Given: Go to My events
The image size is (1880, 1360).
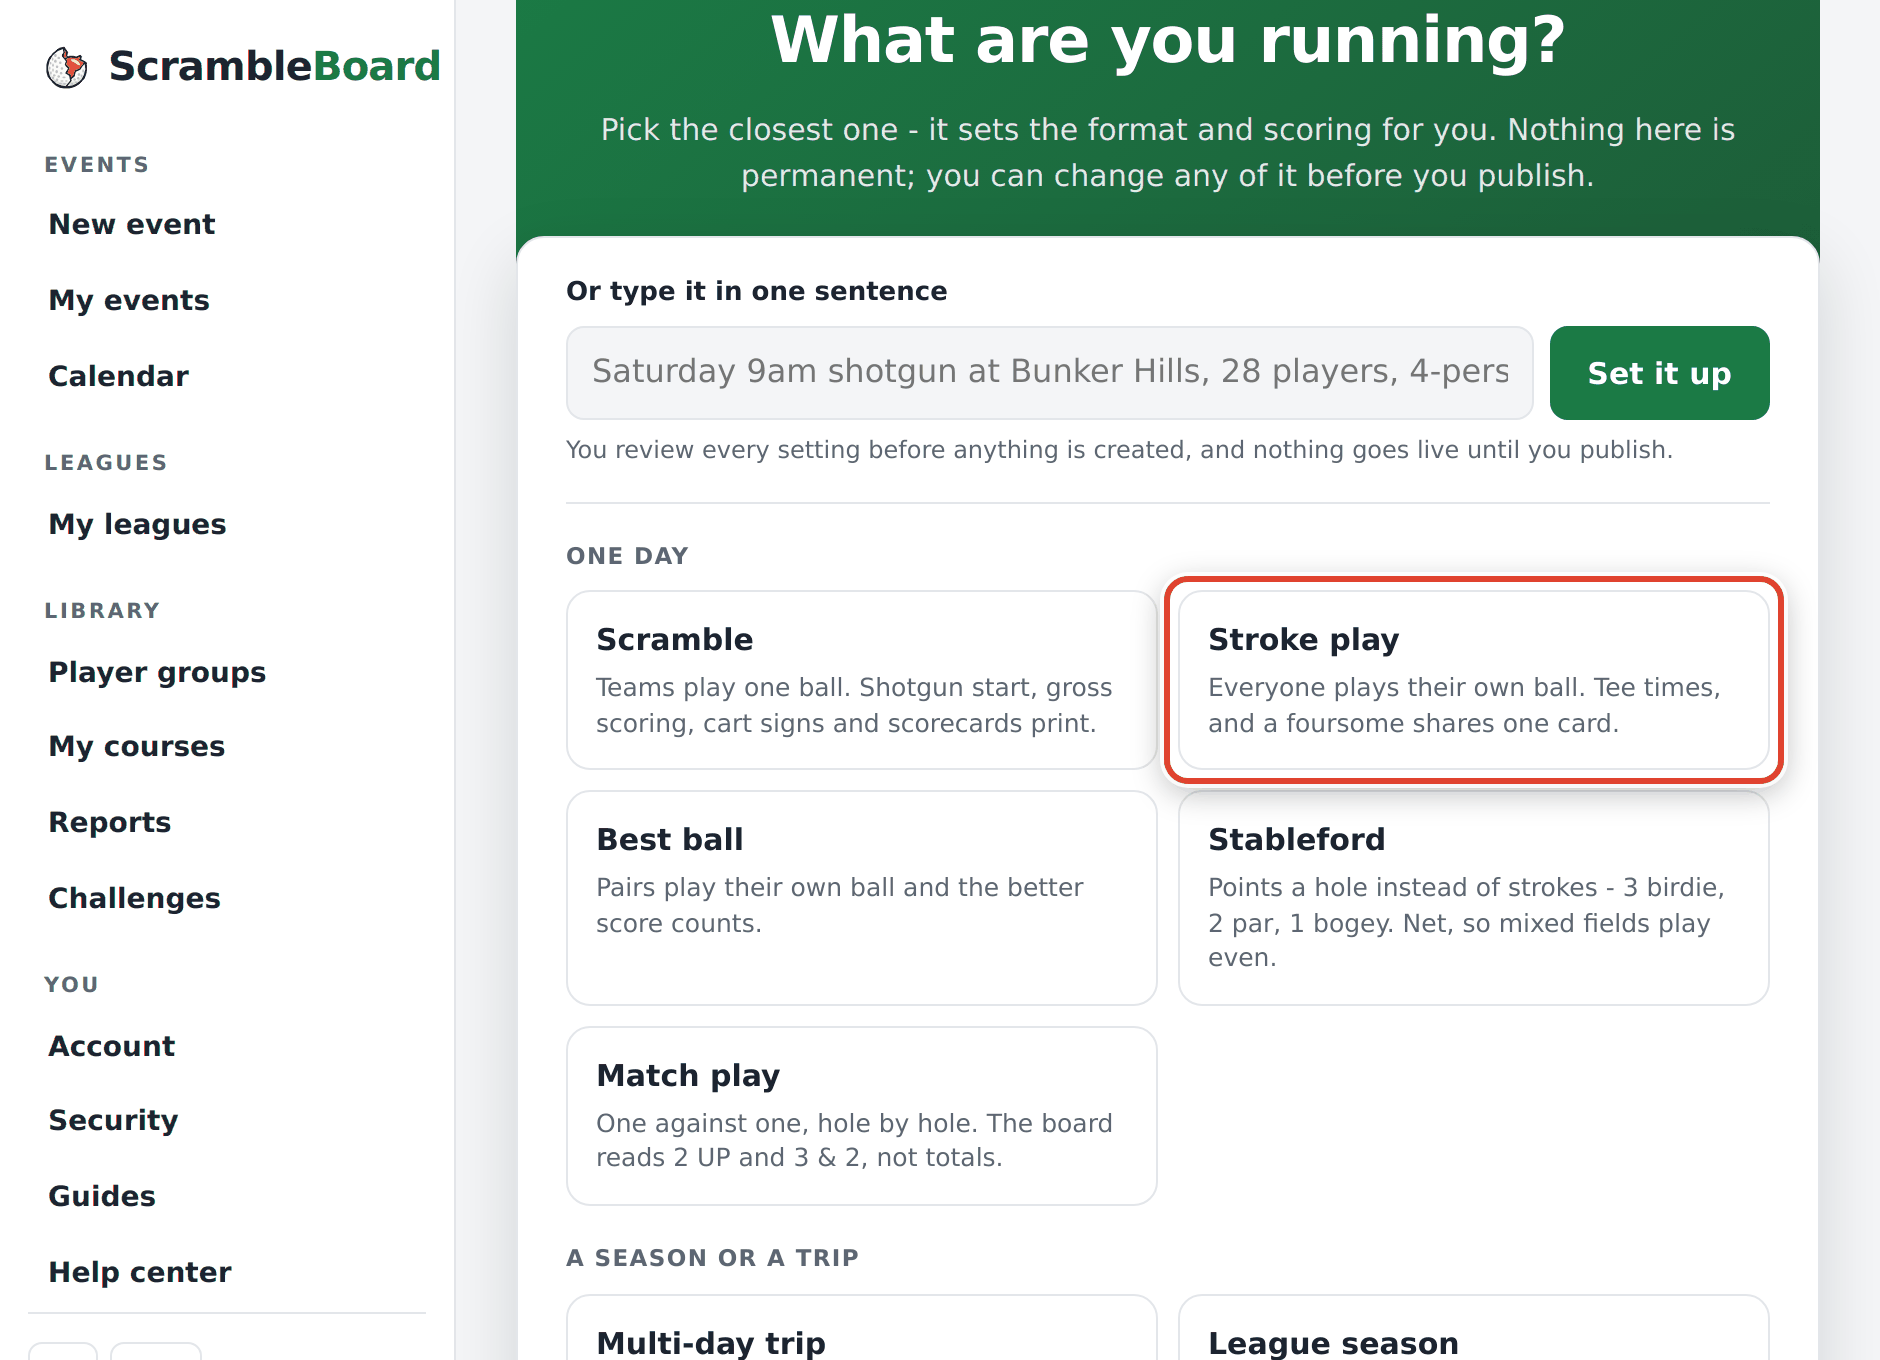Looking at the screenshot, I should coord(129,300).
